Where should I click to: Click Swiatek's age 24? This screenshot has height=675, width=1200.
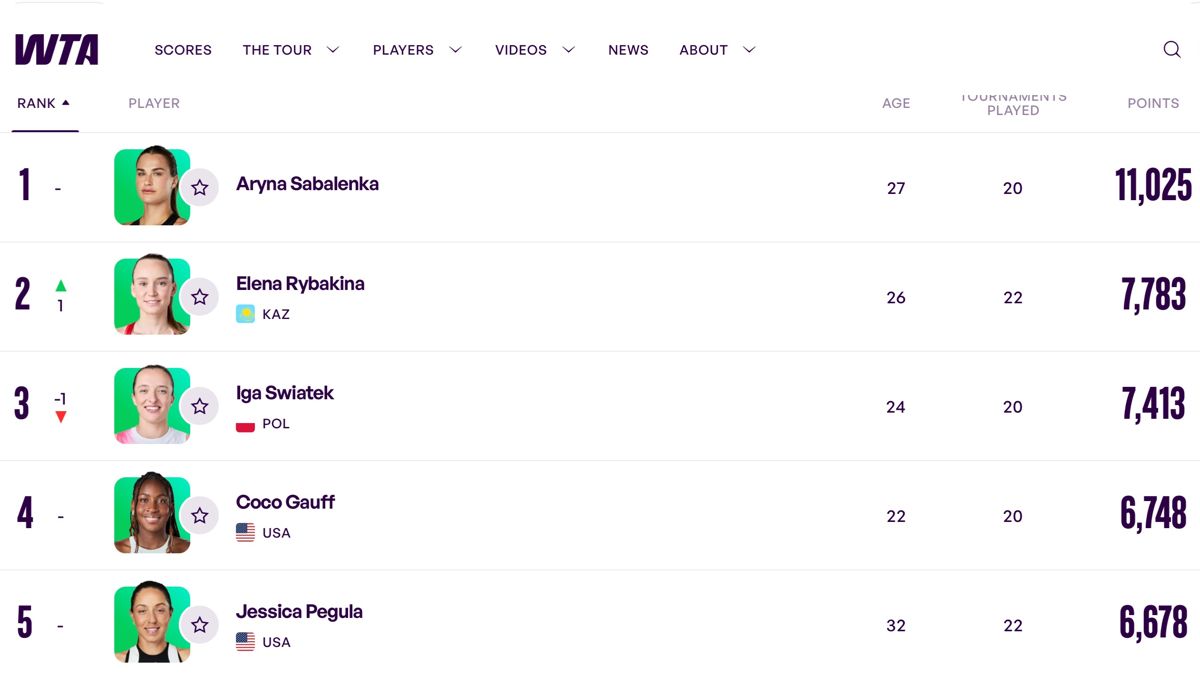click(x=896, y=407)
